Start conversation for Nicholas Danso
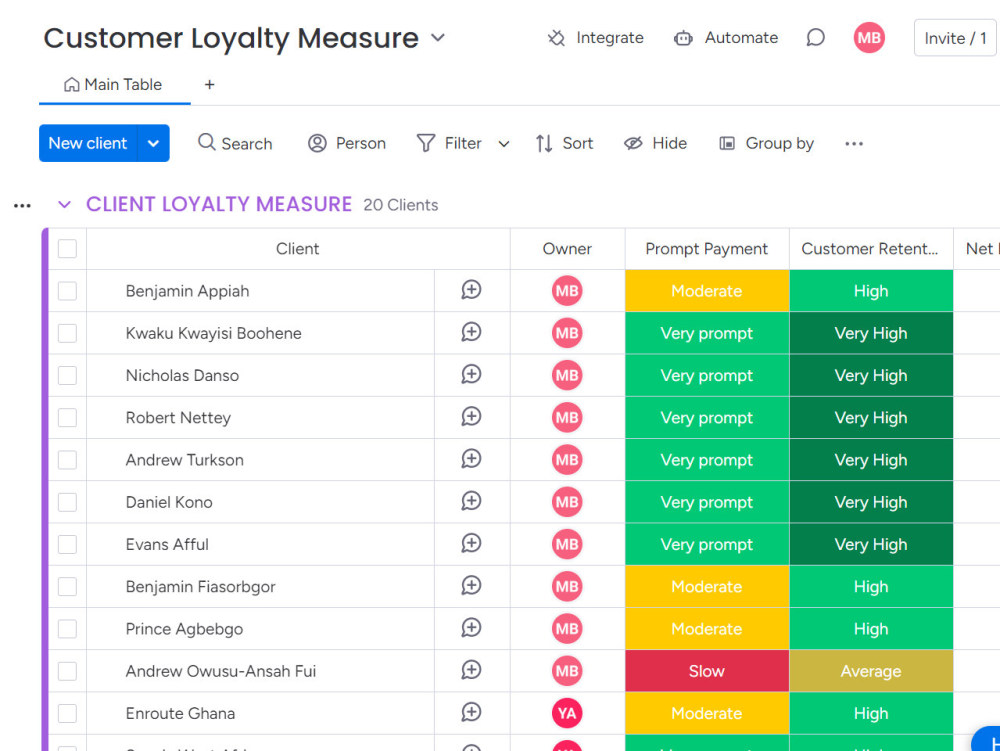 click(471, 374)
